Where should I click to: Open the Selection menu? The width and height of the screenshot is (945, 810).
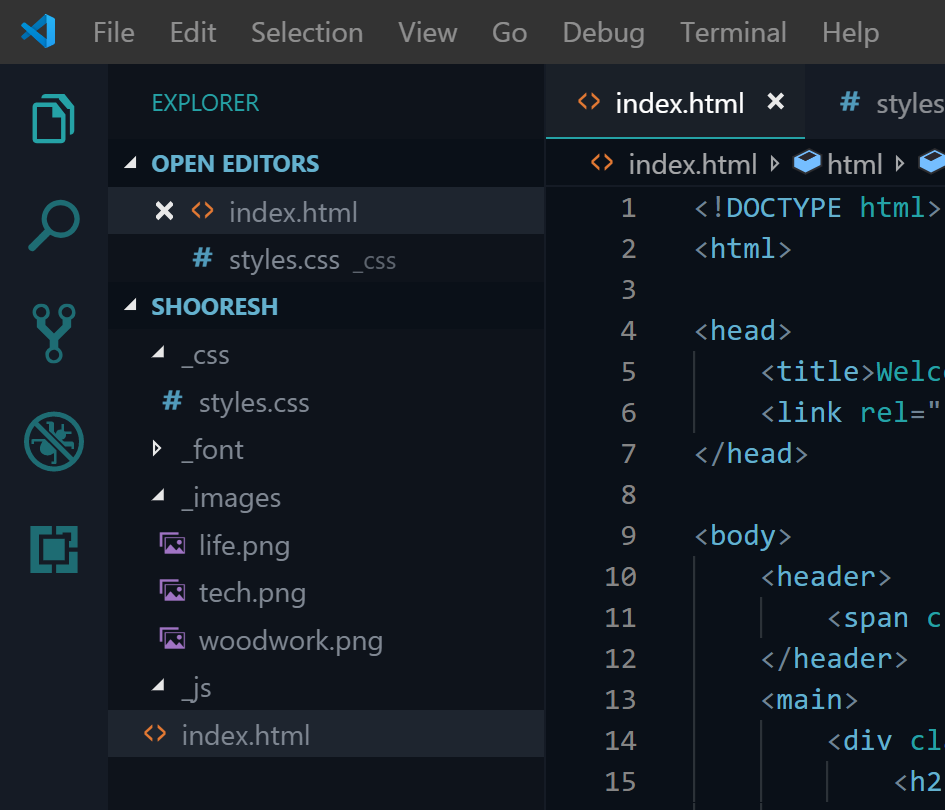(306, 32)
